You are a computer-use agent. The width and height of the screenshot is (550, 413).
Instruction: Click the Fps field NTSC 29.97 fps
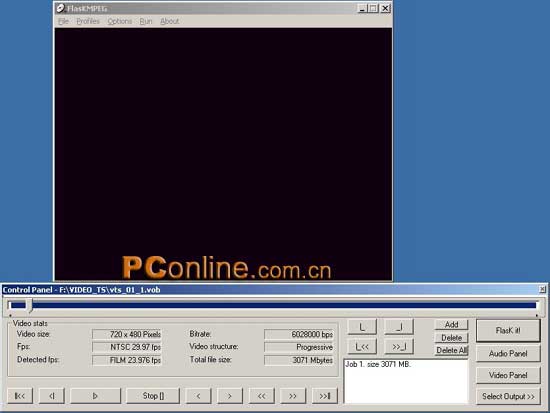(x=127, y=347)
